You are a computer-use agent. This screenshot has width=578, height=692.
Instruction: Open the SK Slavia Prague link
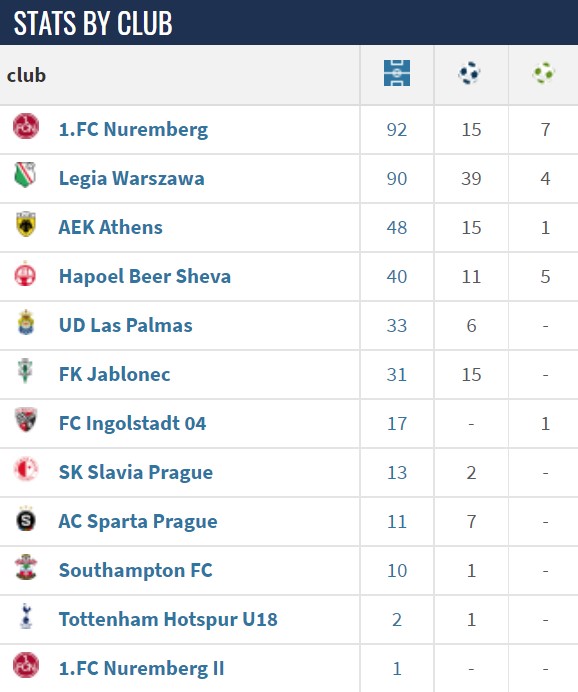tap(136, 472)
